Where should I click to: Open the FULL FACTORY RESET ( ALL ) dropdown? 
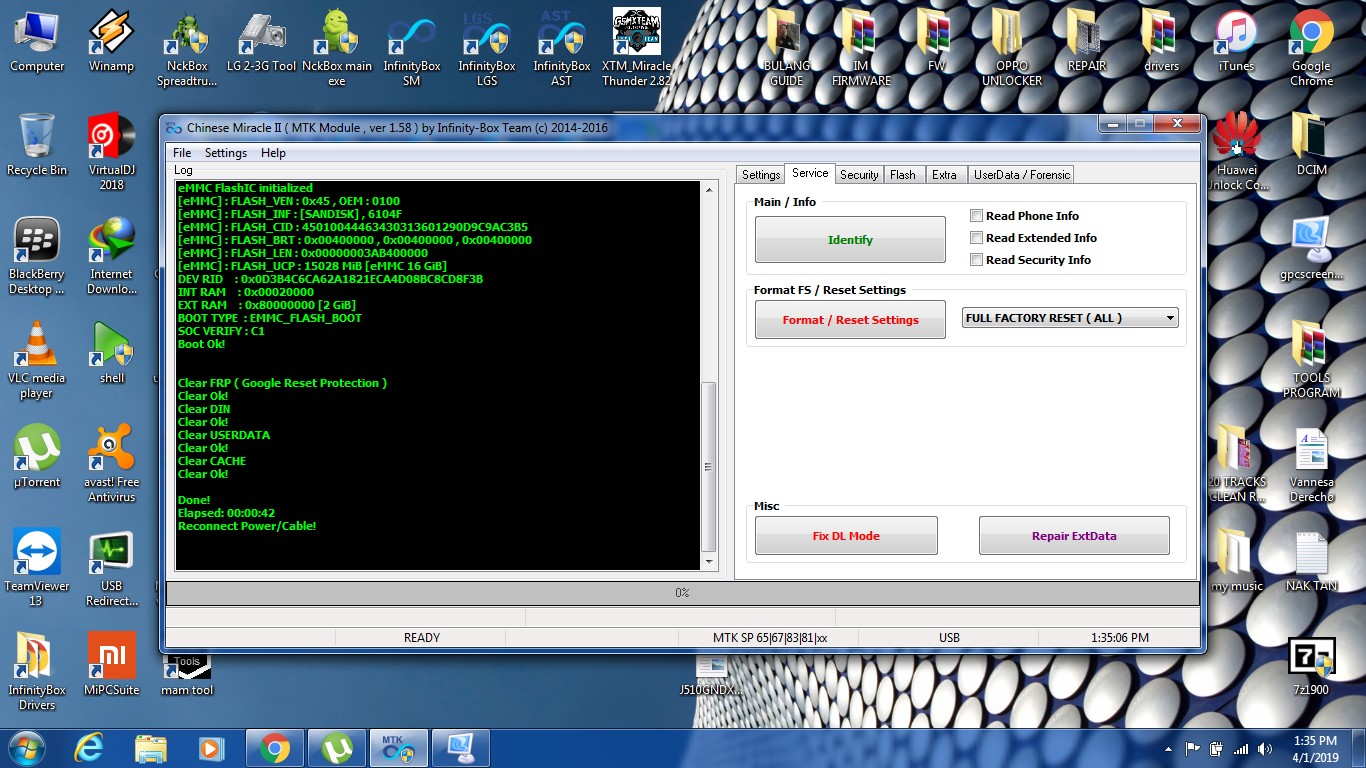point(1070,318)
